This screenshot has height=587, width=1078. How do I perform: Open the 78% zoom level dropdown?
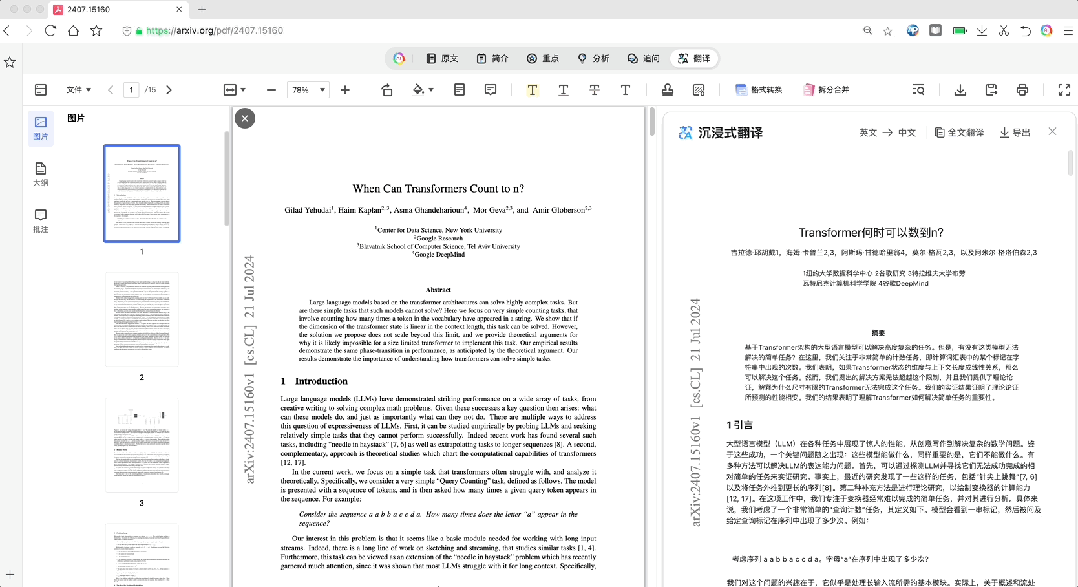click(x=308, y=89)
